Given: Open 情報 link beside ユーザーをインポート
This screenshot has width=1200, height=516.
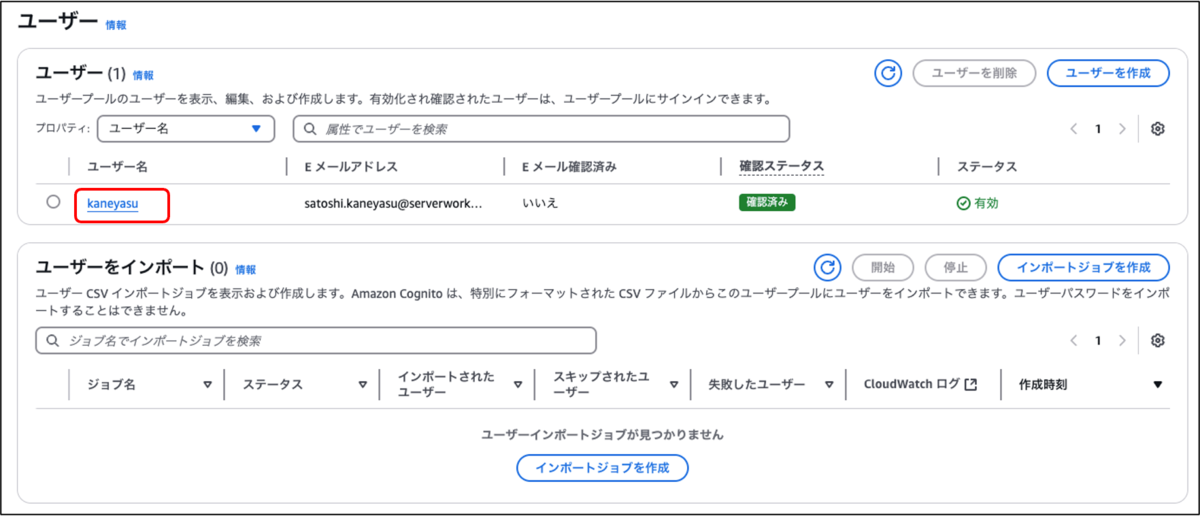Looking at the screenshot, I should pyautogui.click(x=246, y=269).
